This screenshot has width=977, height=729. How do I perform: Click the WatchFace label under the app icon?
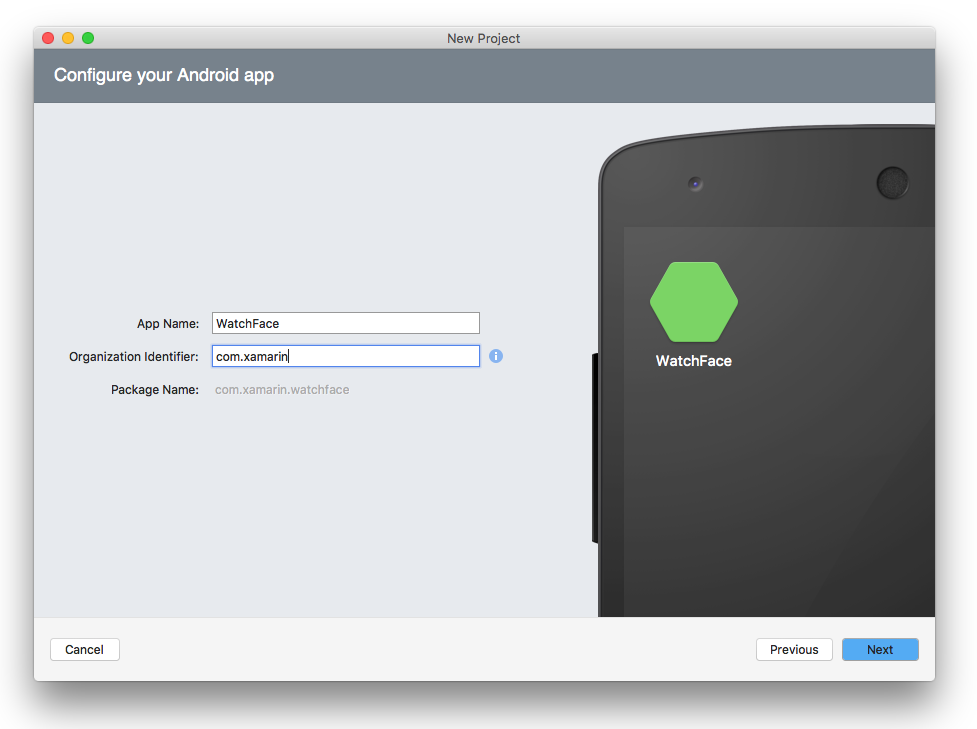pyautogui.click(x=693, y=361)
